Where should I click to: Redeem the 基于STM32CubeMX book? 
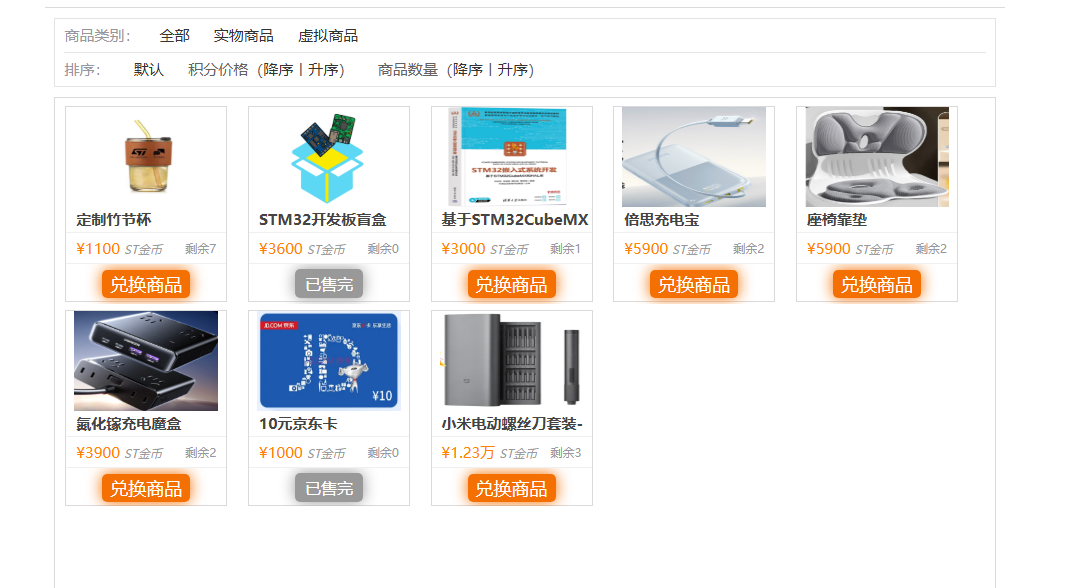coord(511,284)
